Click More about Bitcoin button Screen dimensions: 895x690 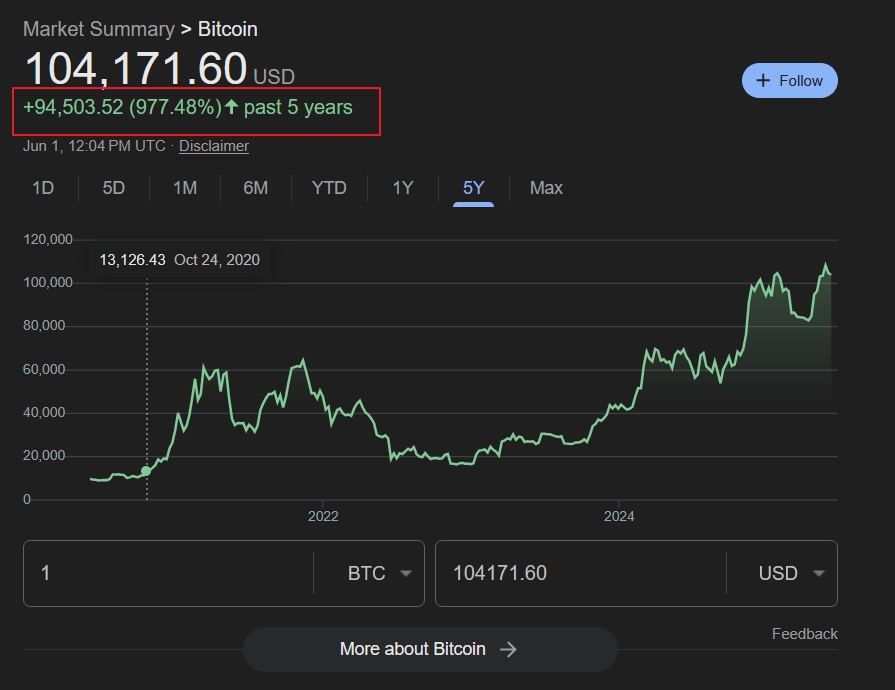pos(430,649)
